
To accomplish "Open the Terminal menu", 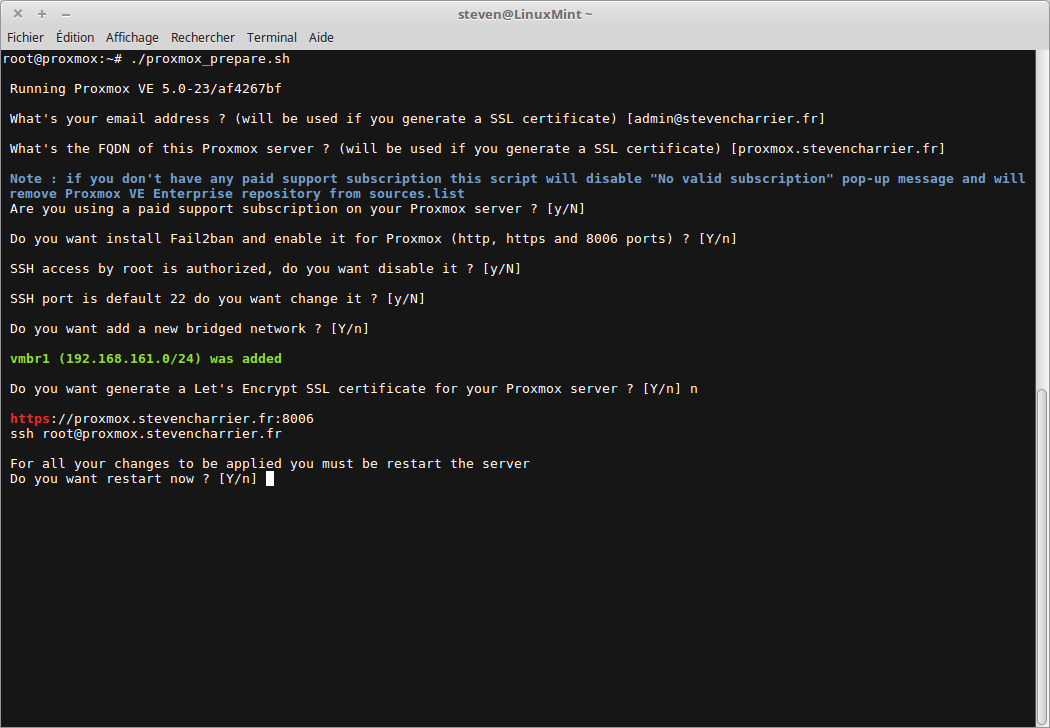I will click(271, 38).
